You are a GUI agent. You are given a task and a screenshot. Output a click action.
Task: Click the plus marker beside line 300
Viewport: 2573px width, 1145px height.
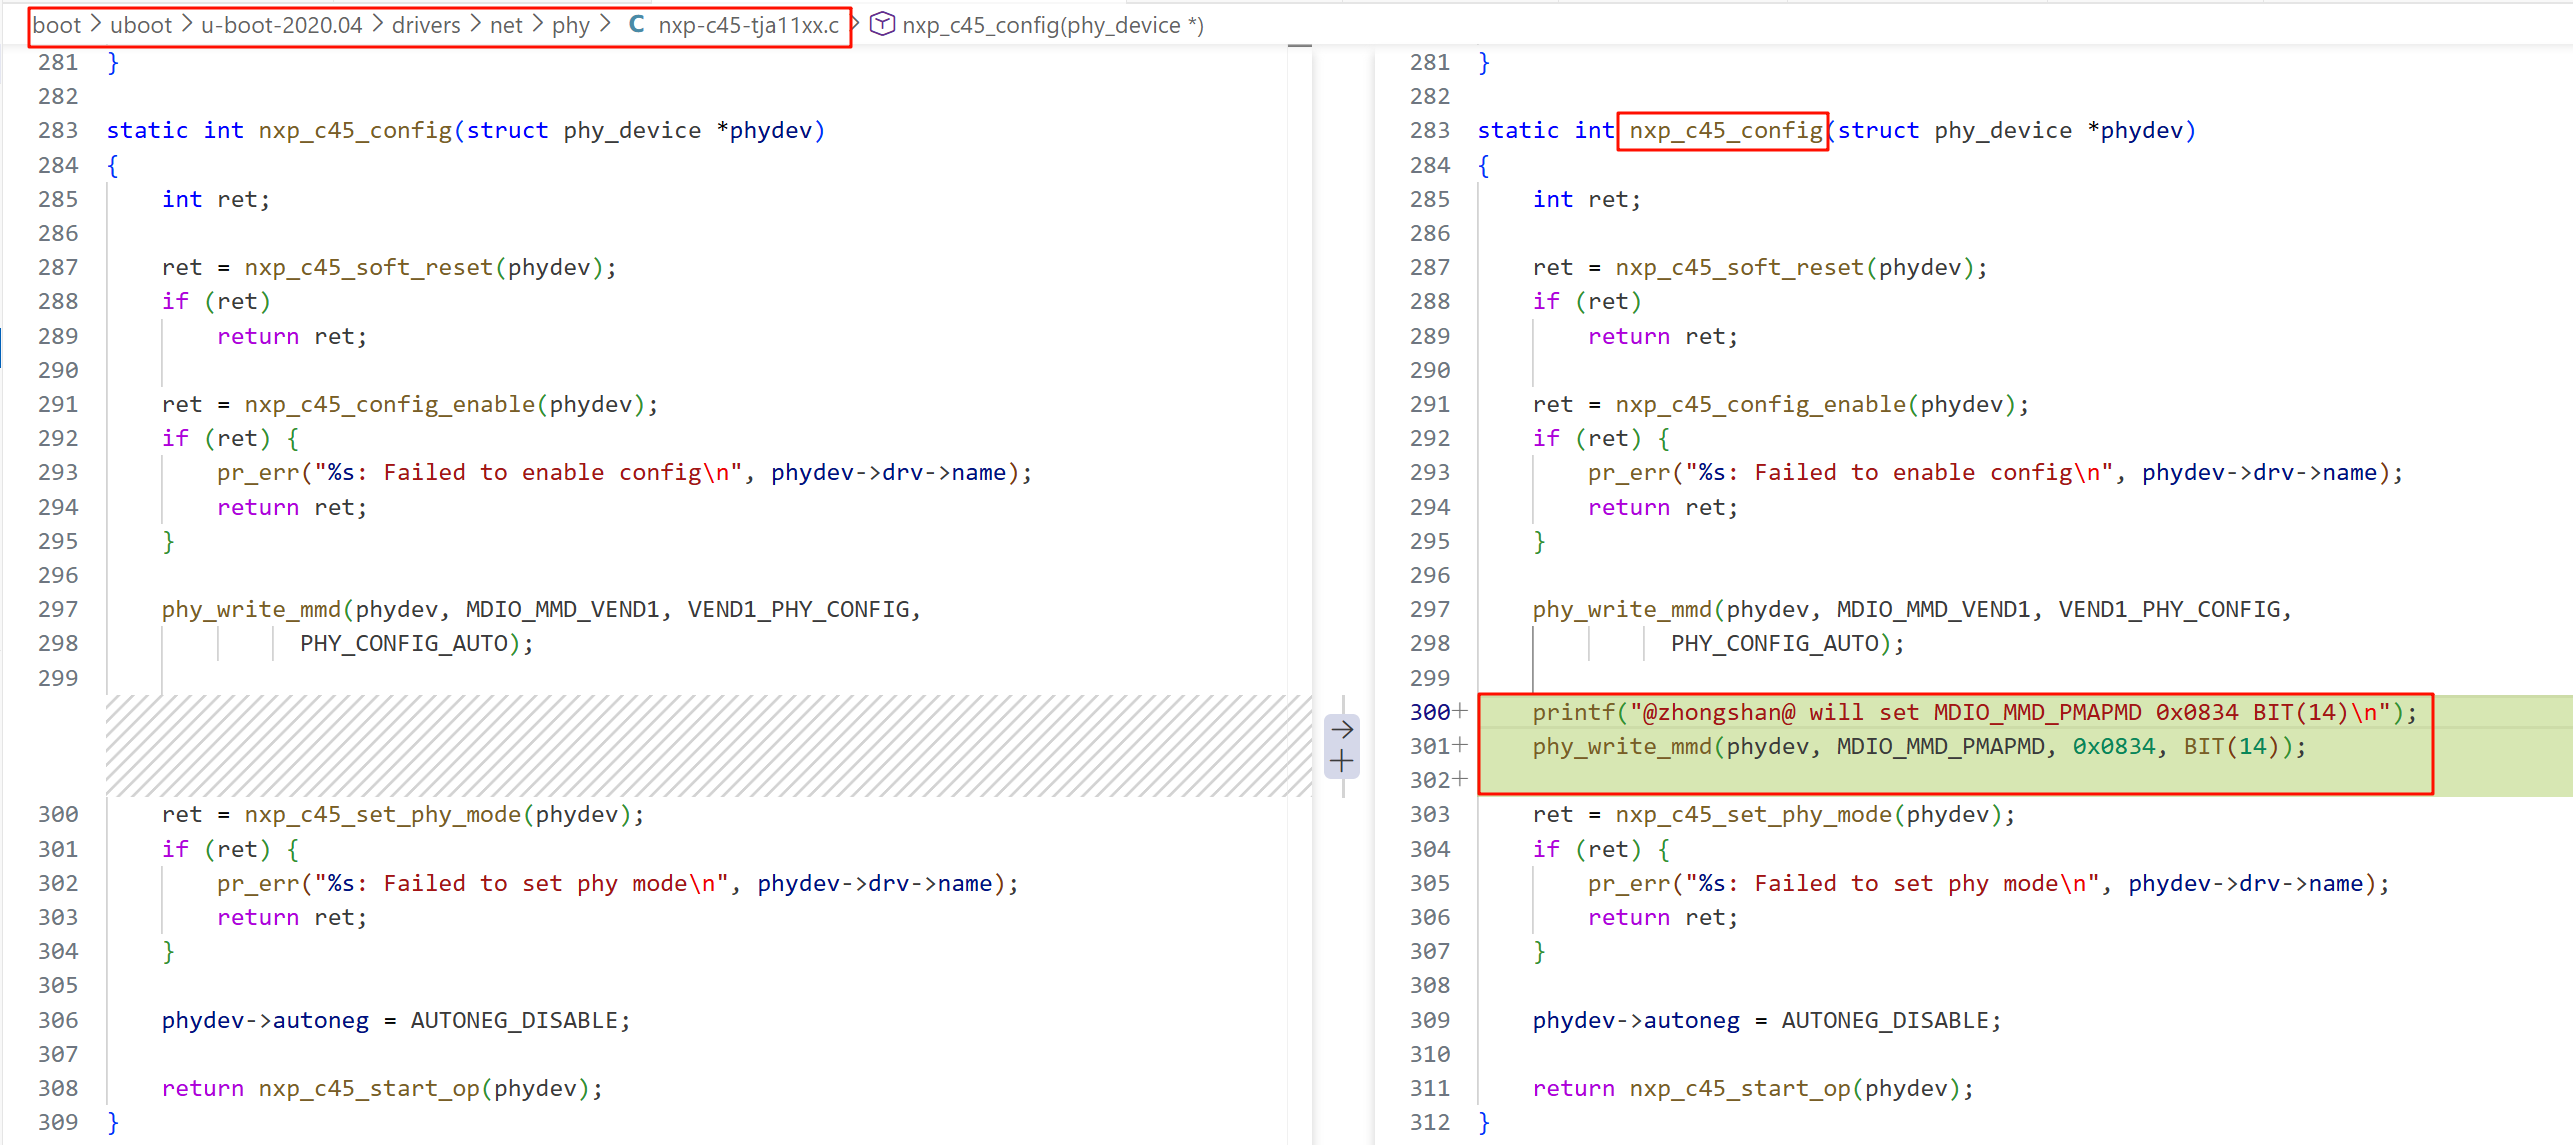(1461, 711)
